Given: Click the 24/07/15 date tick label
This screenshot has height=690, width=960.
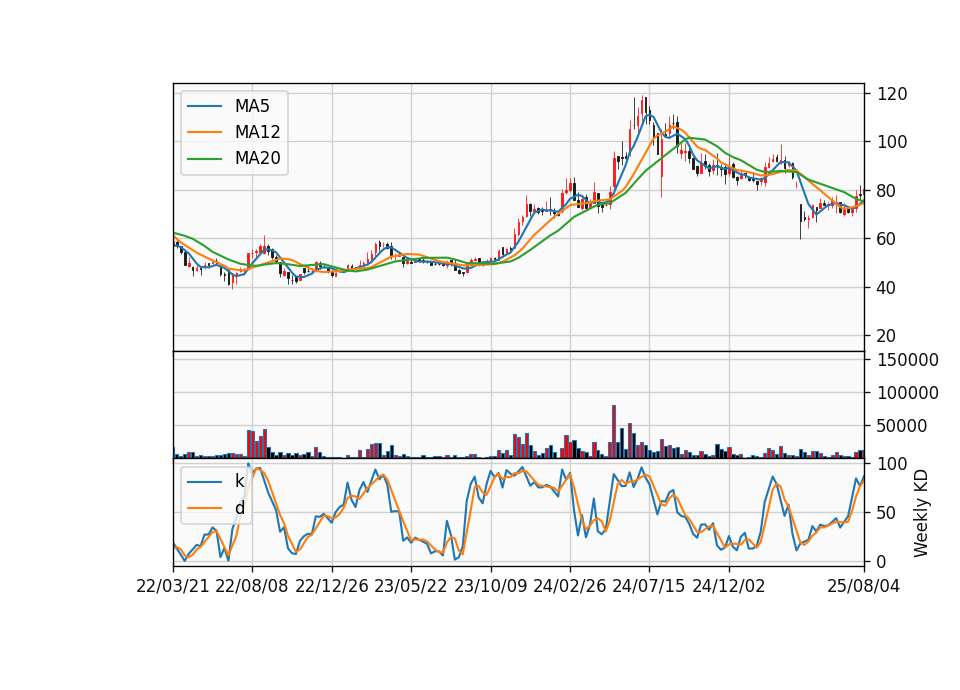Looking at the screenshot, I should (x=649, y=587).
